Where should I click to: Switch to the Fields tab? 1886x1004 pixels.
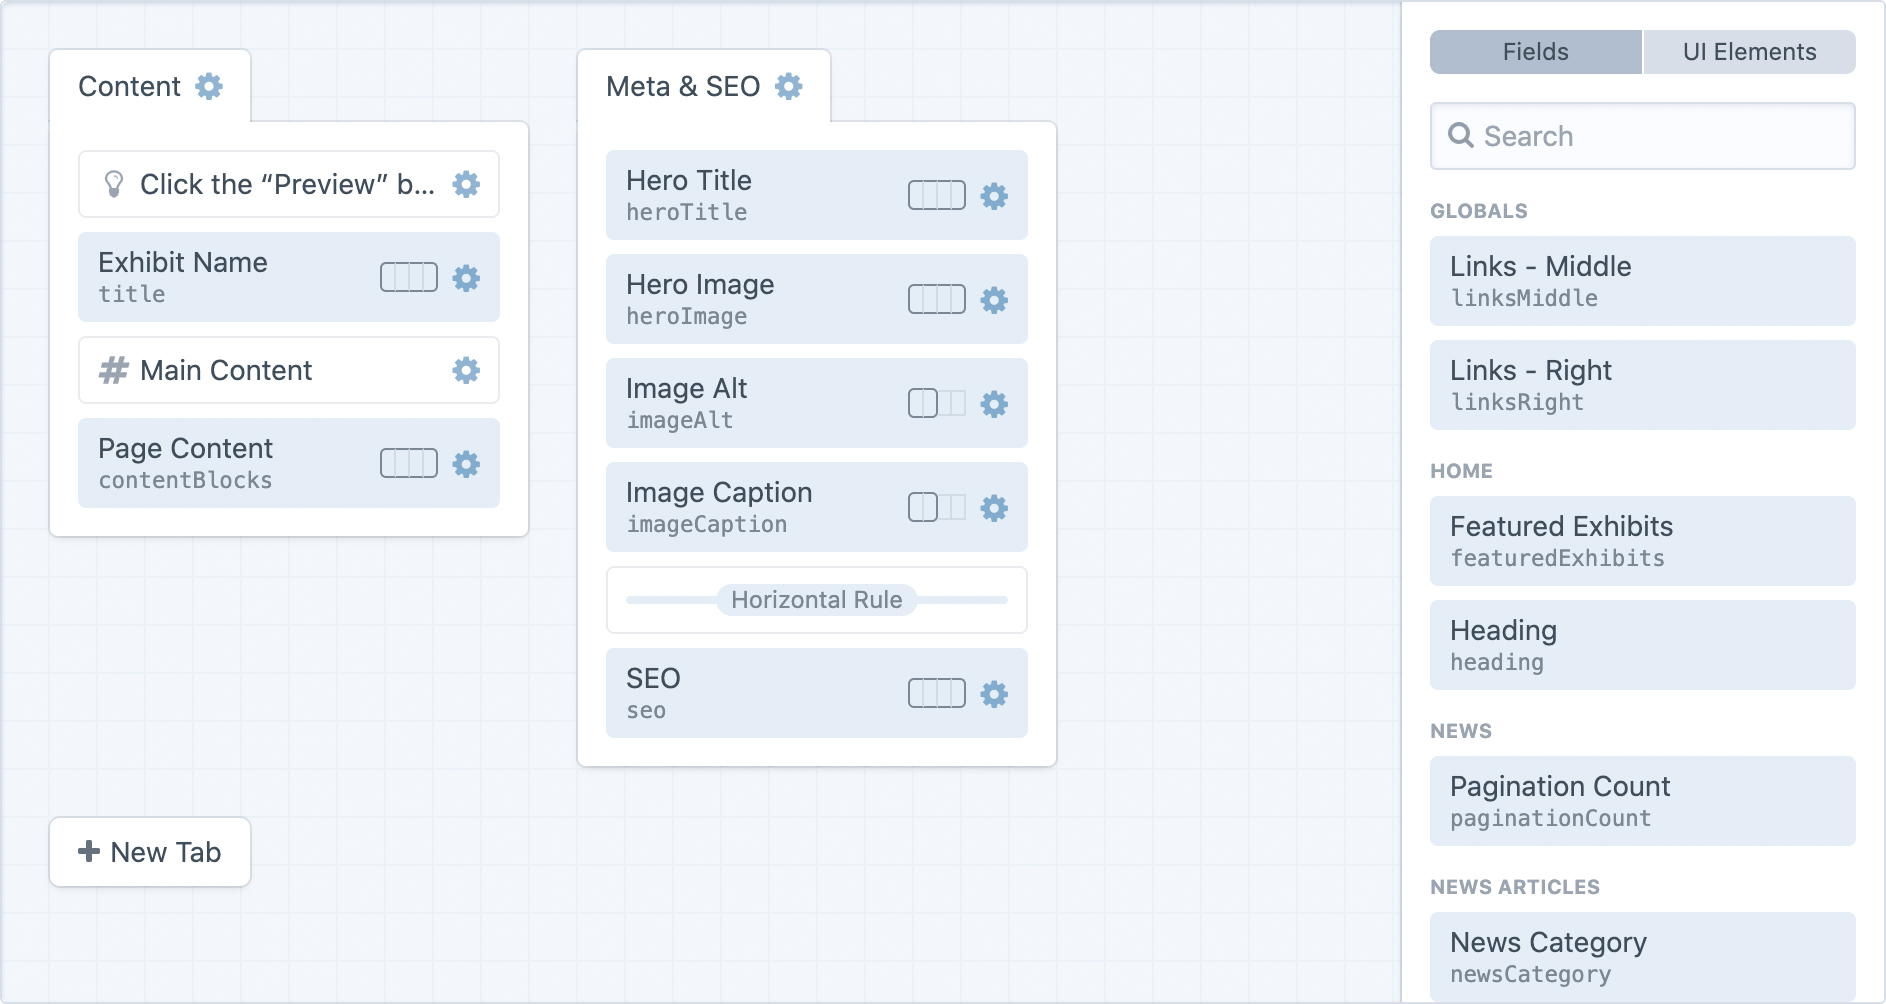[x=1536, y=52]
